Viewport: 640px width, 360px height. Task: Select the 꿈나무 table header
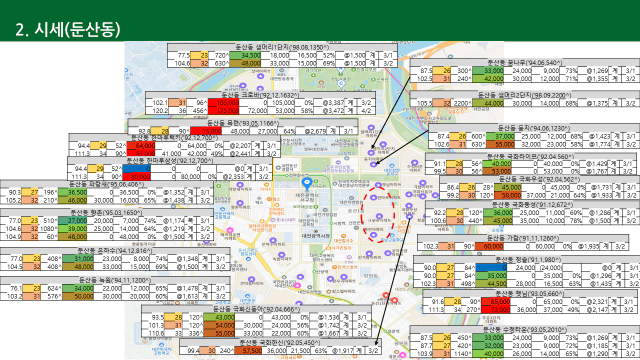coord(524,62)
